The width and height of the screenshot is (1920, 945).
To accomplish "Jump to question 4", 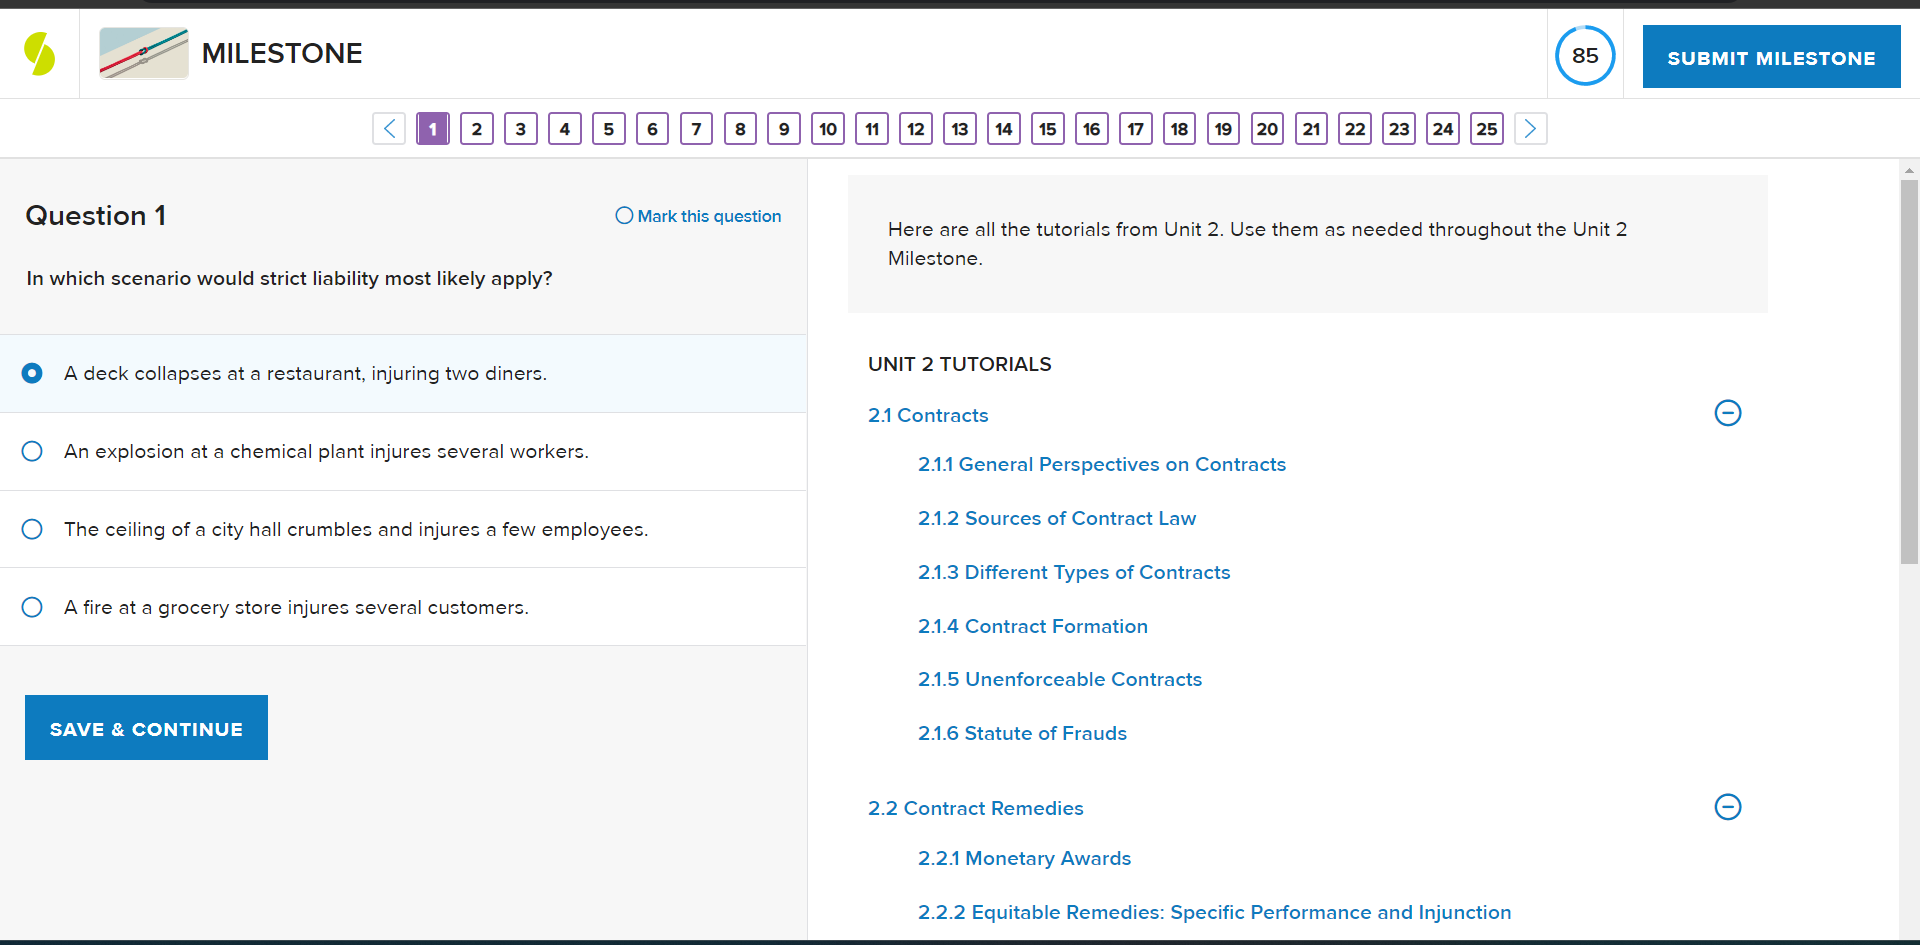I will coord(565,129).
